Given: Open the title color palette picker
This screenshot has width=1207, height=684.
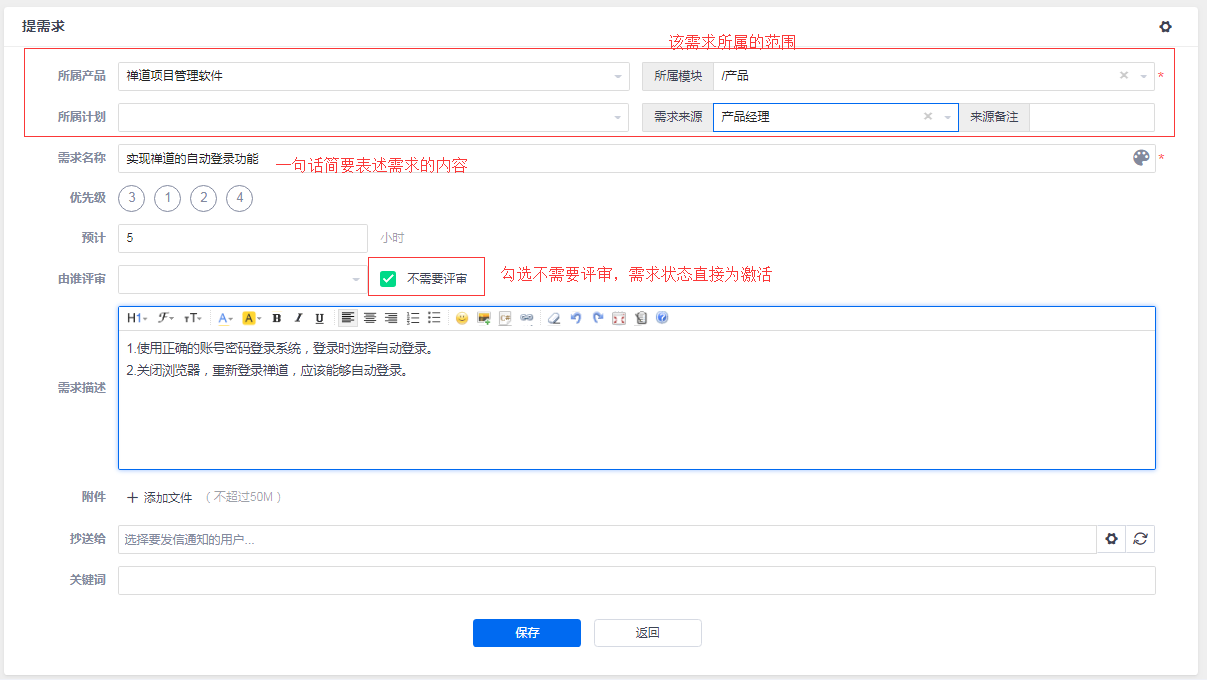Looking at the screenshot, I should click(1141, 158).
